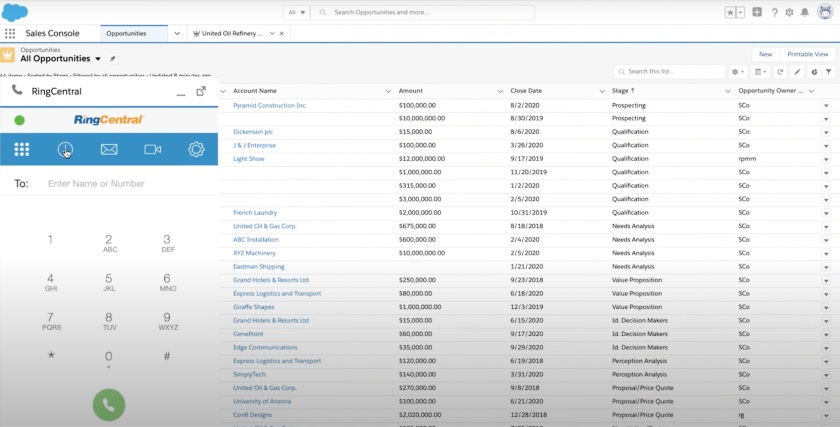The image size is (840, 427).
Task: Open Giraffe Shapes account link
Action: 253,307
